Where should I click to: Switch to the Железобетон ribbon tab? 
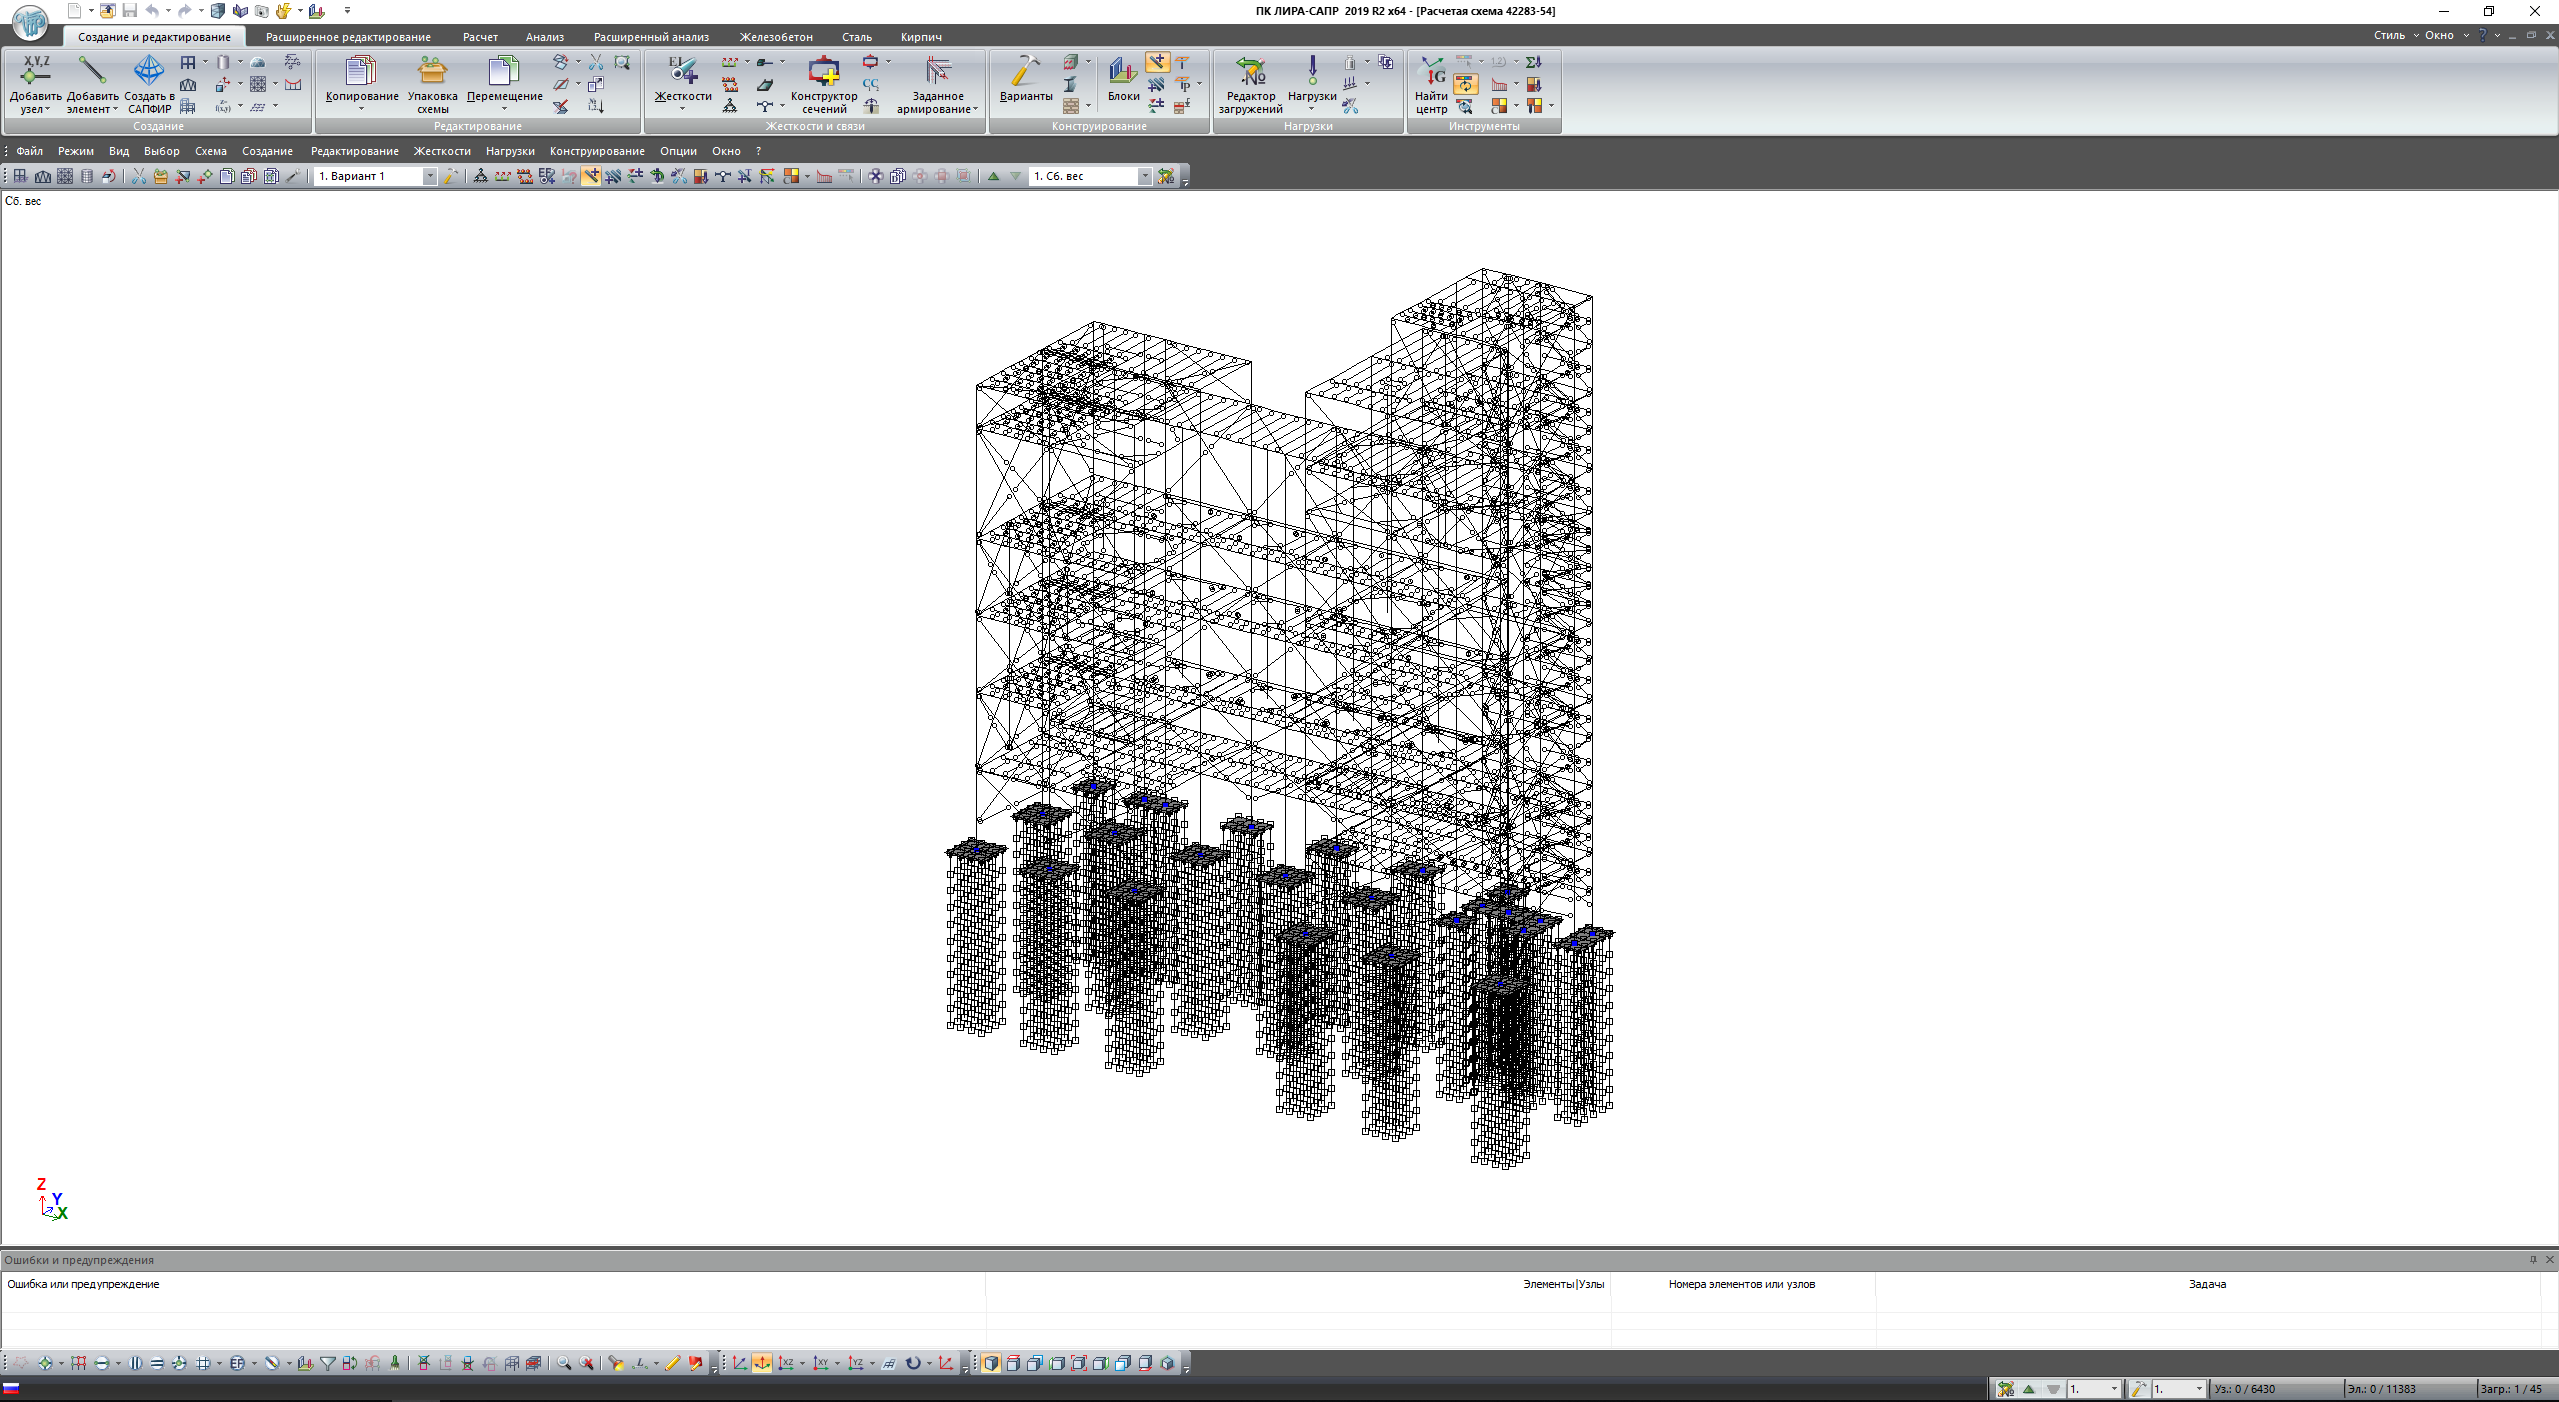coord(776,37)
